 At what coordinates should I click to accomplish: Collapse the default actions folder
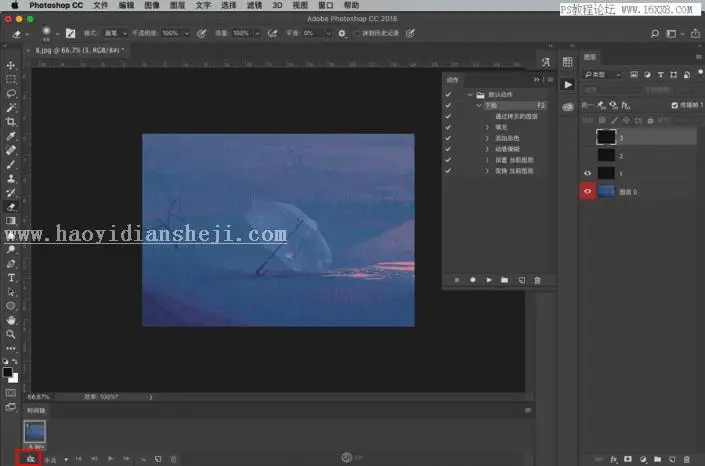click(470, 94)
